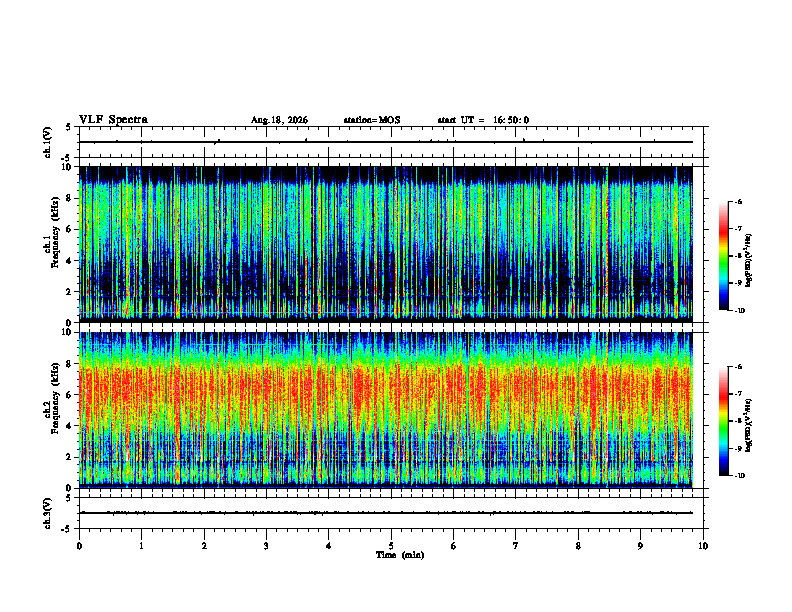Click the ch.2 spectrogram color scale bar
The height and width of the screenshot is (612, 792).
pos(723,421)
